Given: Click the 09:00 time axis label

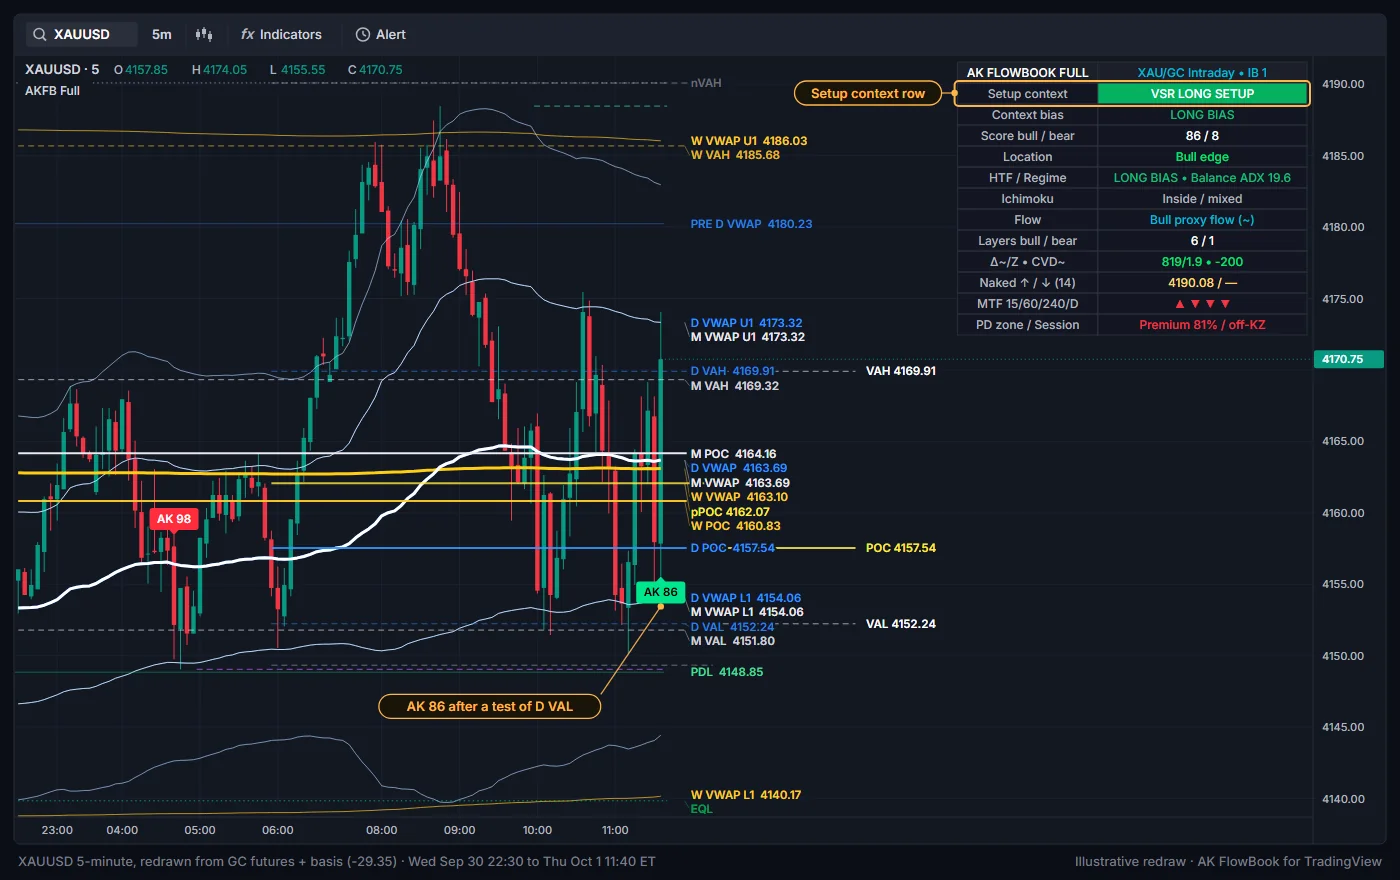Looking at the screenshot, I should pos(459,830).
